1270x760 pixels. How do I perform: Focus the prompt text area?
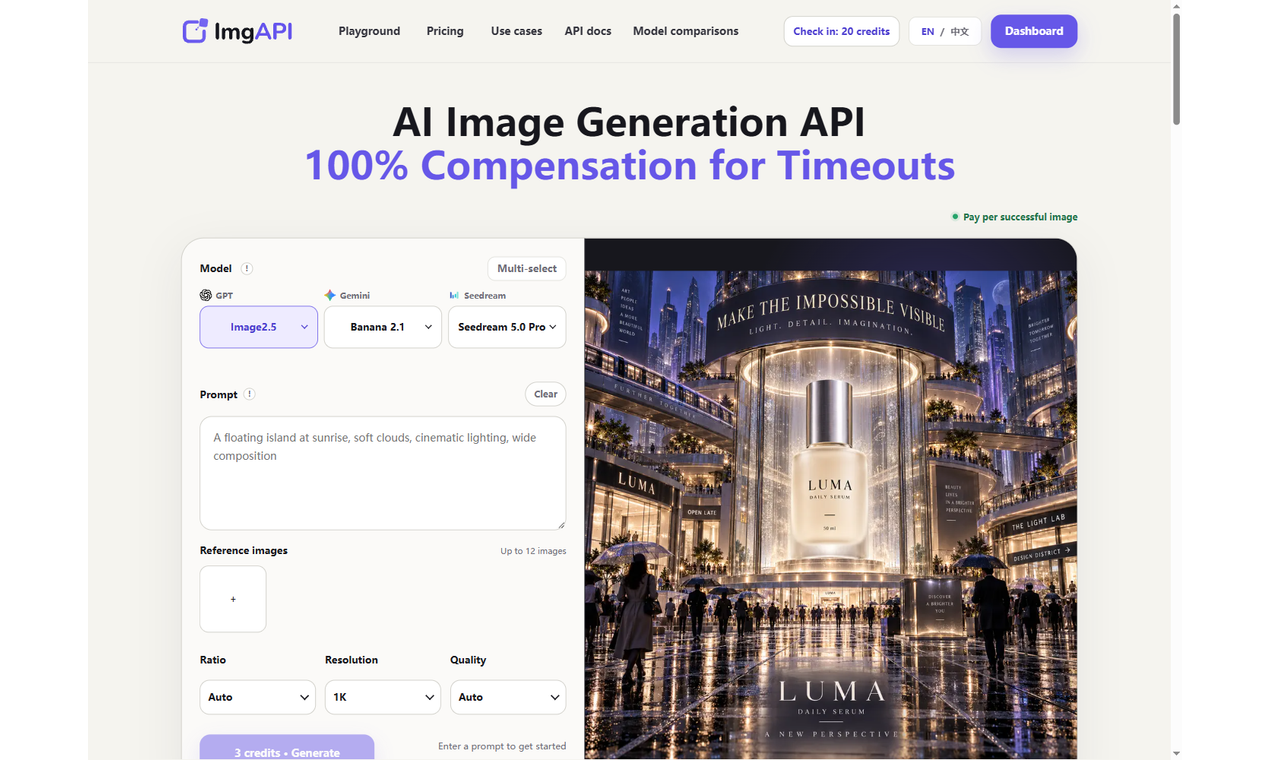[383, 473]
